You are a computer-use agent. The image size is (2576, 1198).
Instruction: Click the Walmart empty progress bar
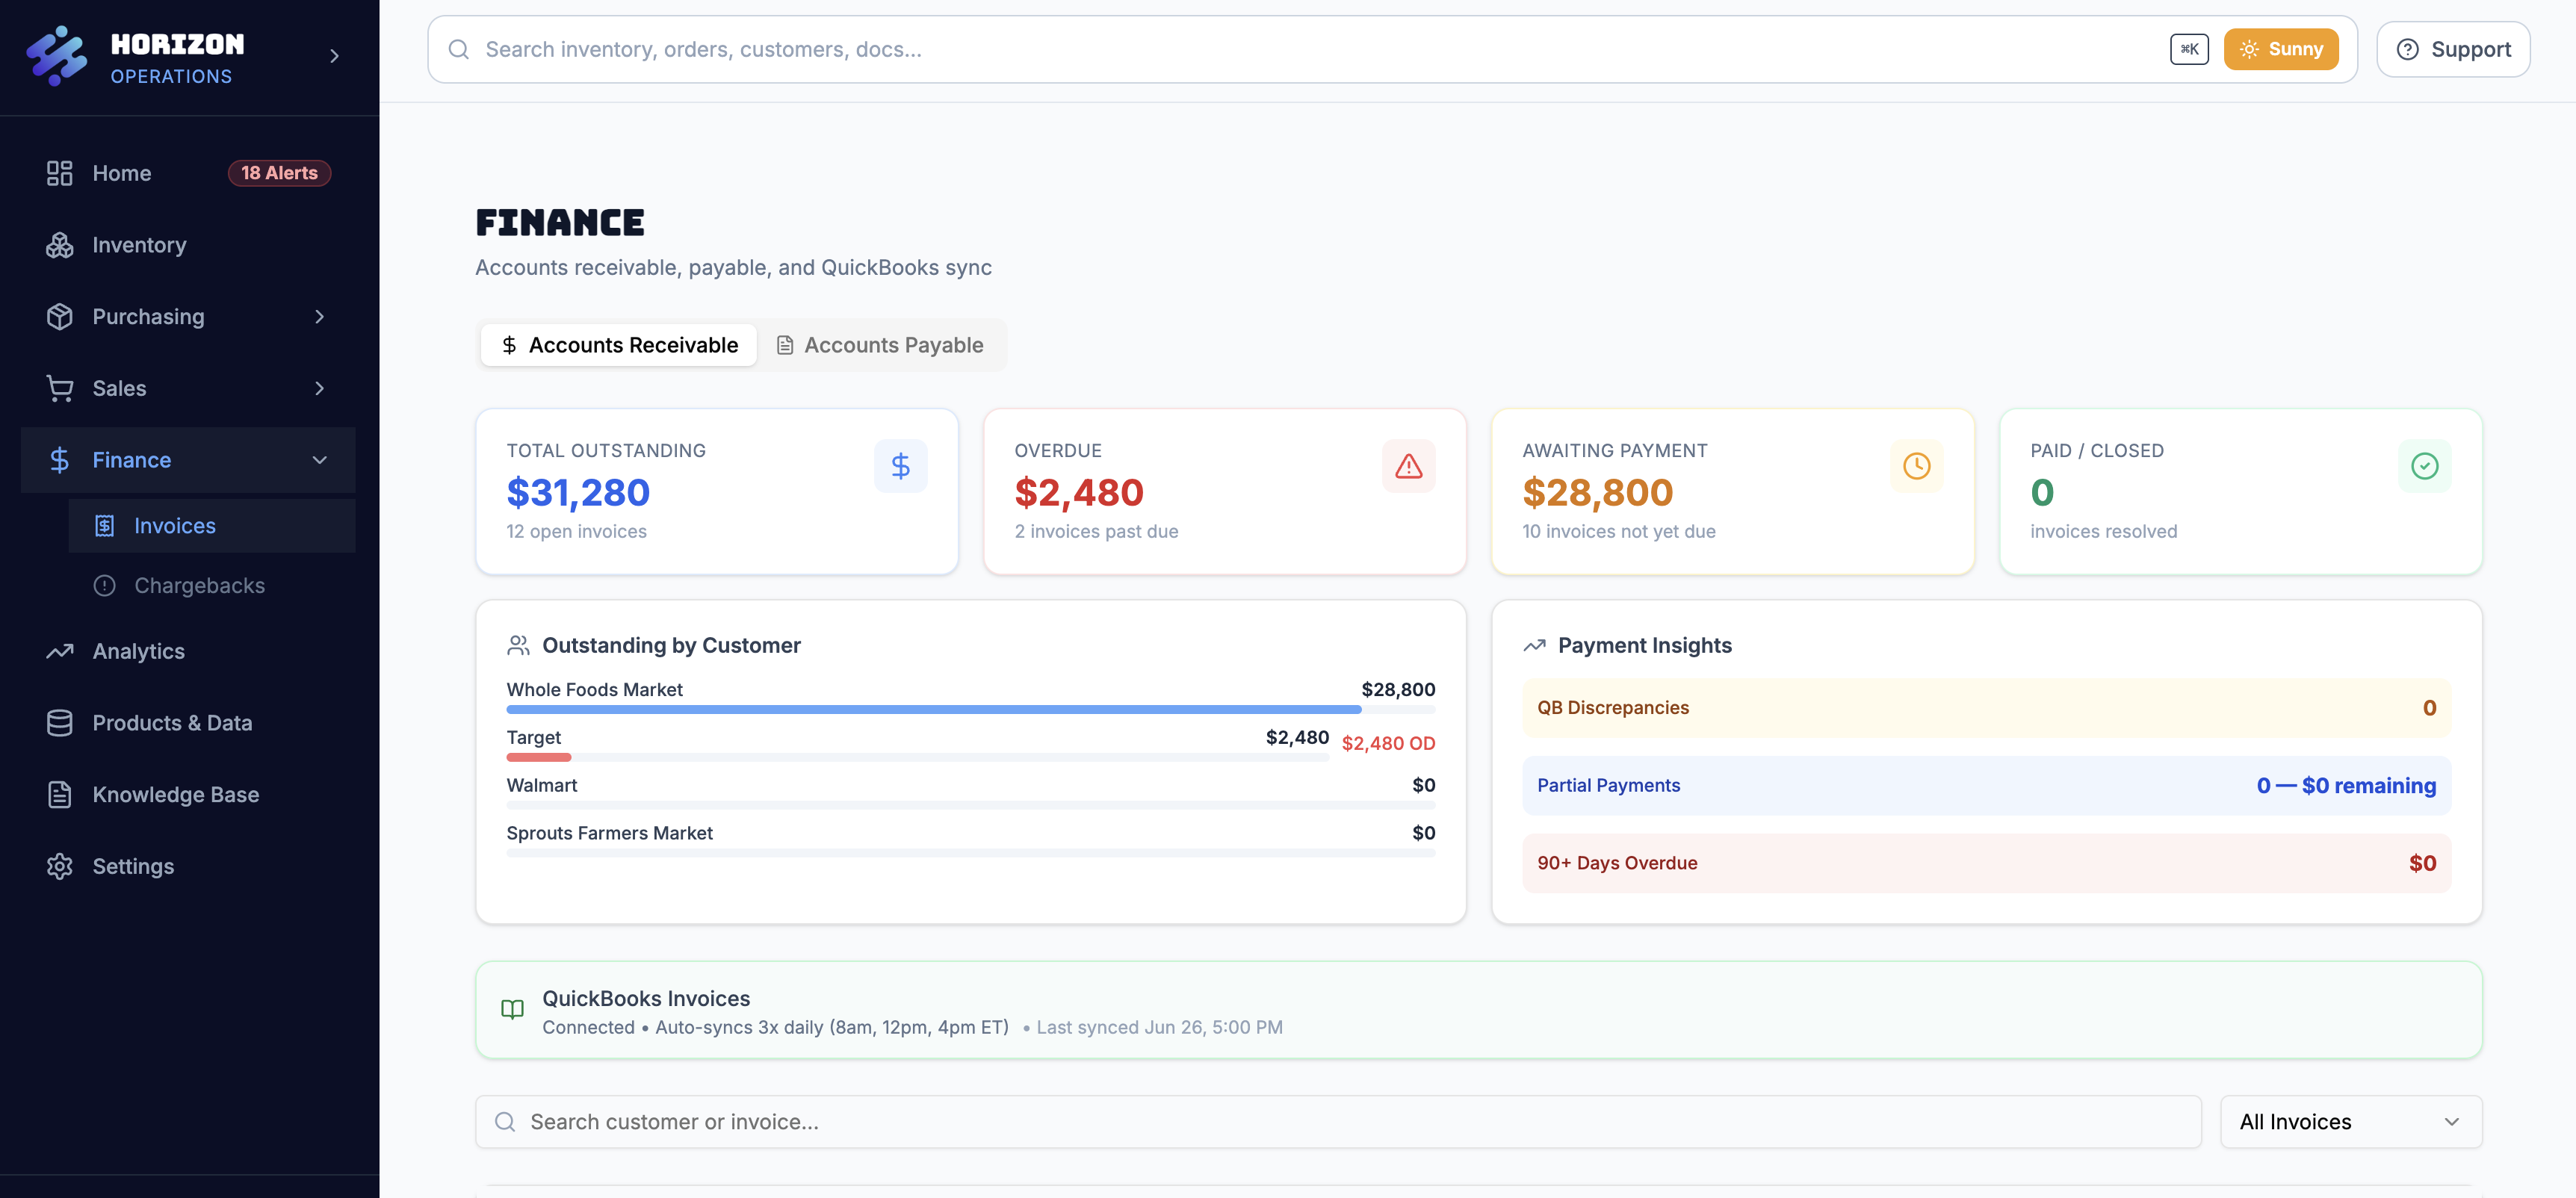971,805
